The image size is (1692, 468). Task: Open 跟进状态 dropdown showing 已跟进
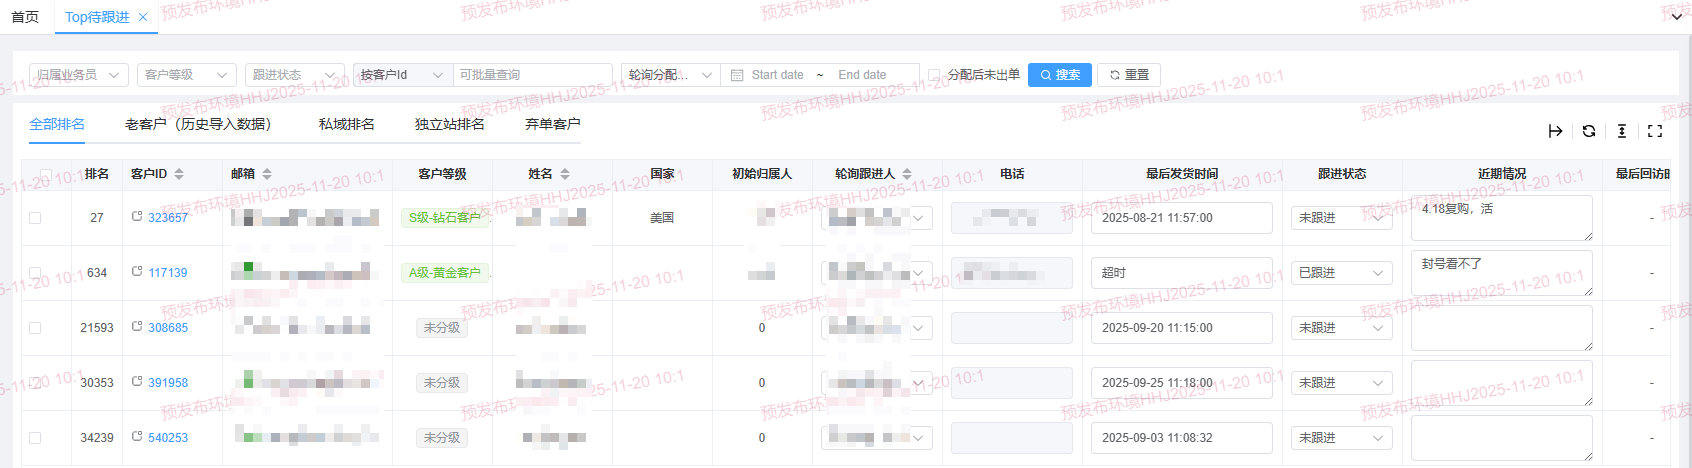(x=1341, y=273)
